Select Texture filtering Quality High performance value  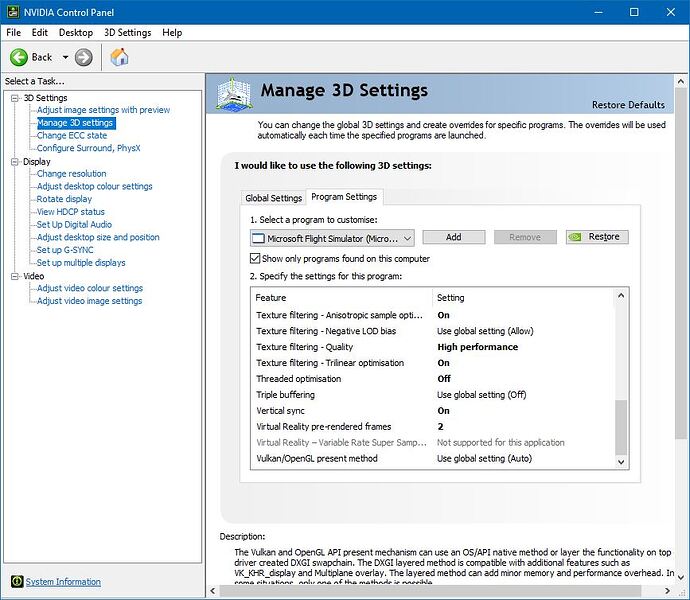coord(477,347)
